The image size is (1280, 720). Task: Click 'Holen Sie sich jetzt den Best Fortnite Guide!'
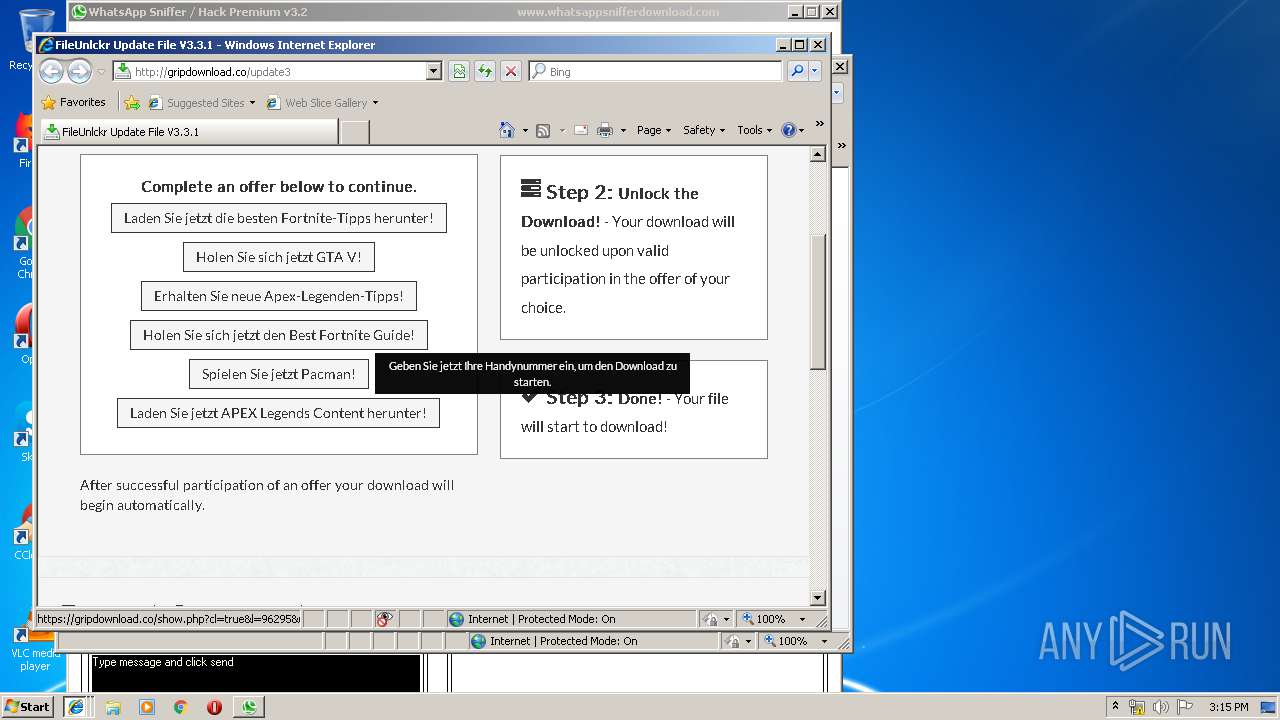click(x=279, y=335)
